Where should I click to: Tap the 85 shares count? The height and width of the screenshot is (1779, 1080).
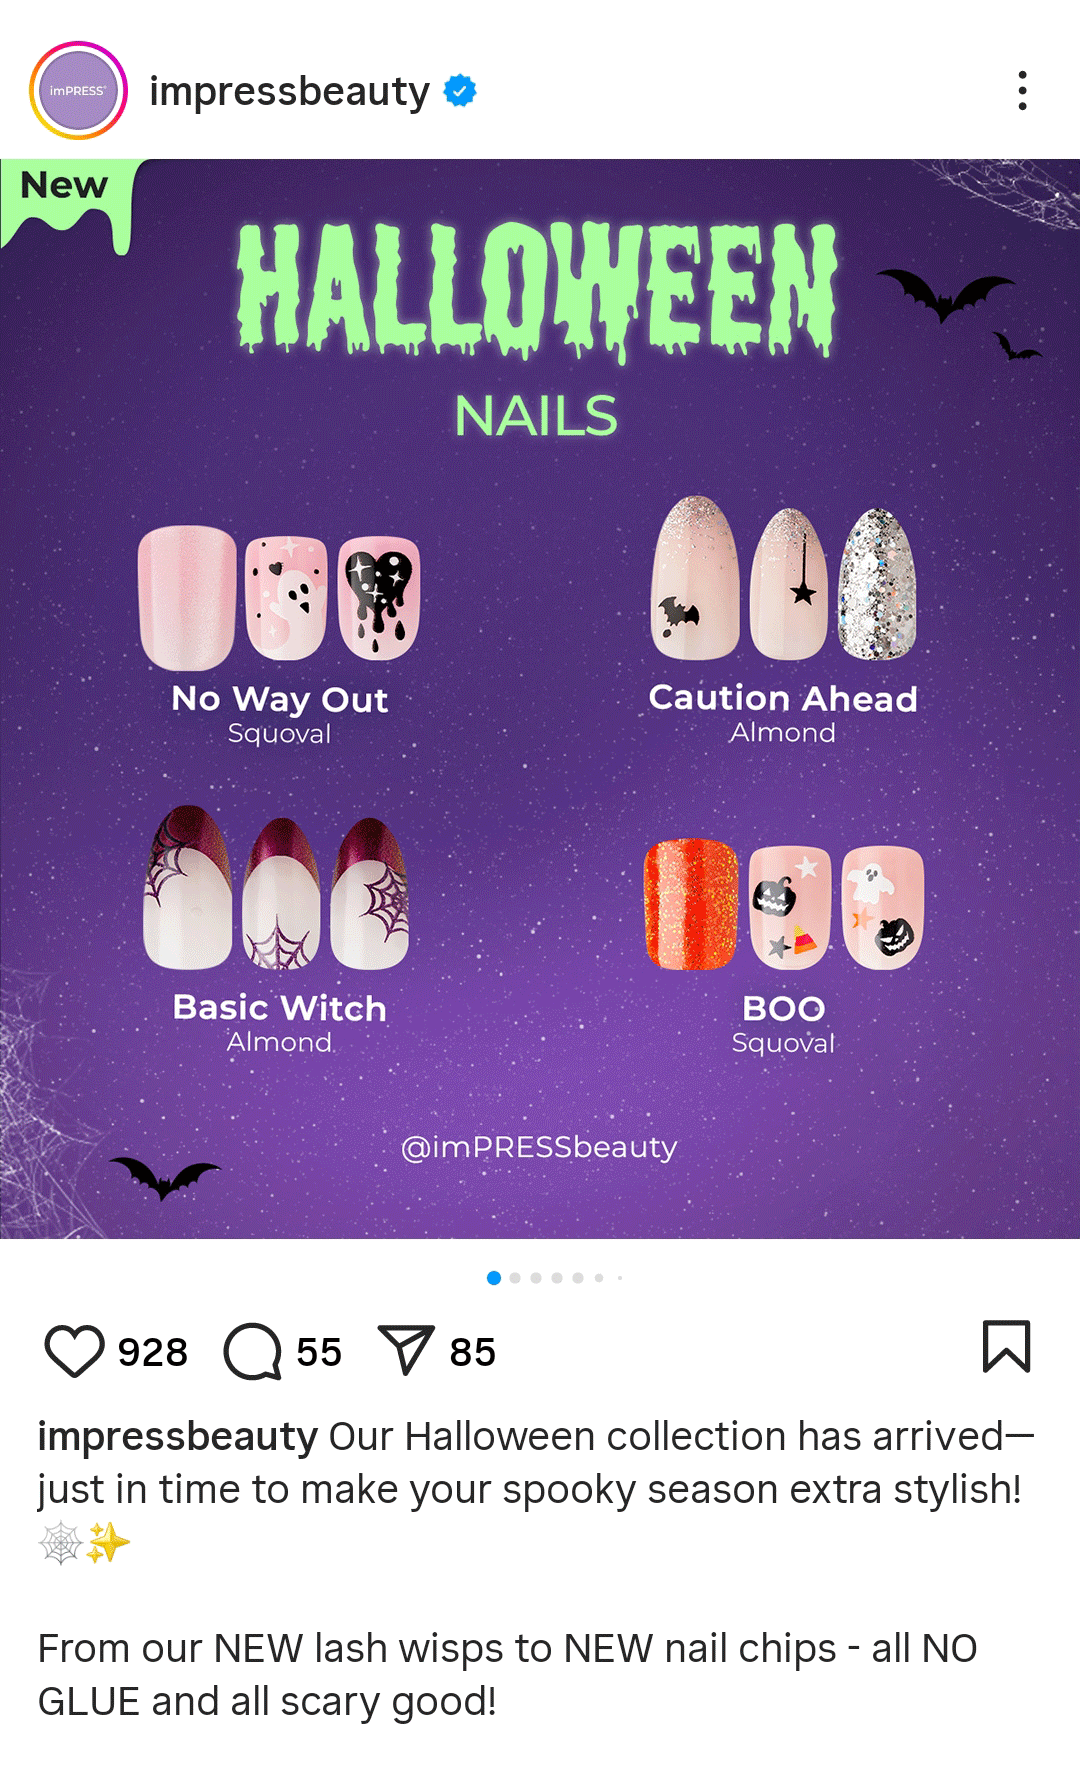[x=472, y=1352]
